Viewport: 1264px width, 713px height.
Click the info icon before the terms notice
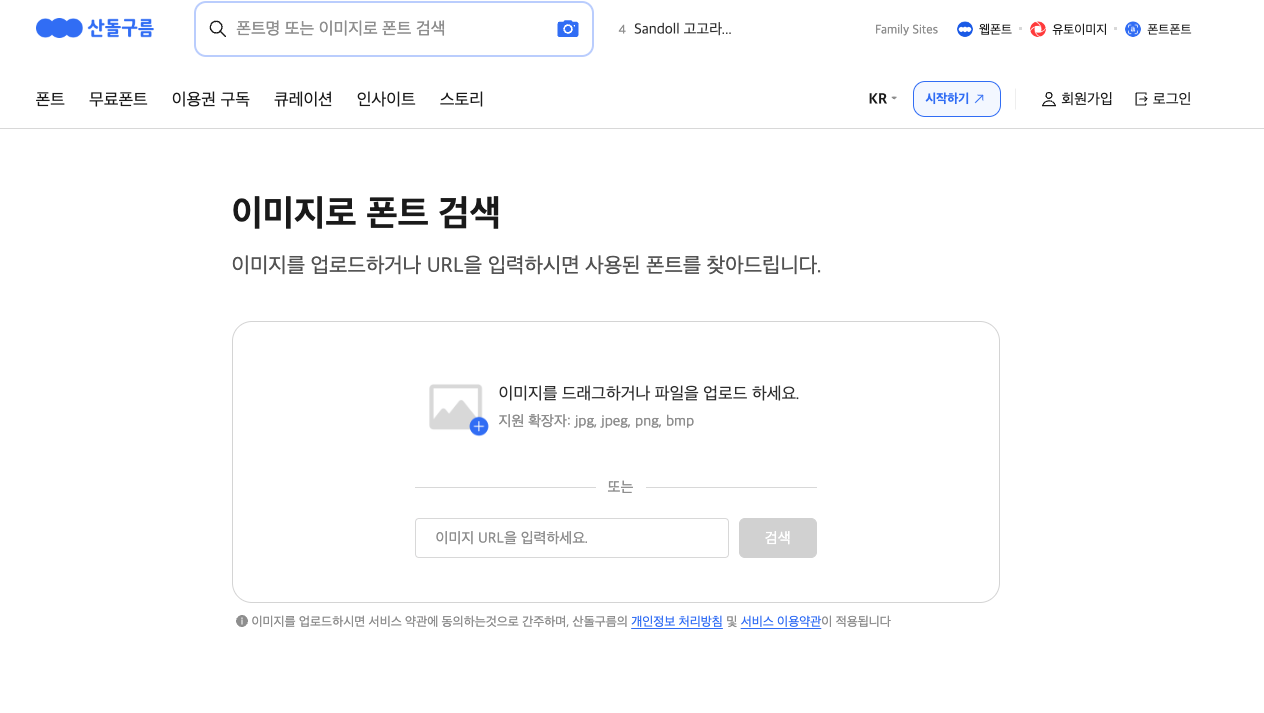tap(242, 621)
